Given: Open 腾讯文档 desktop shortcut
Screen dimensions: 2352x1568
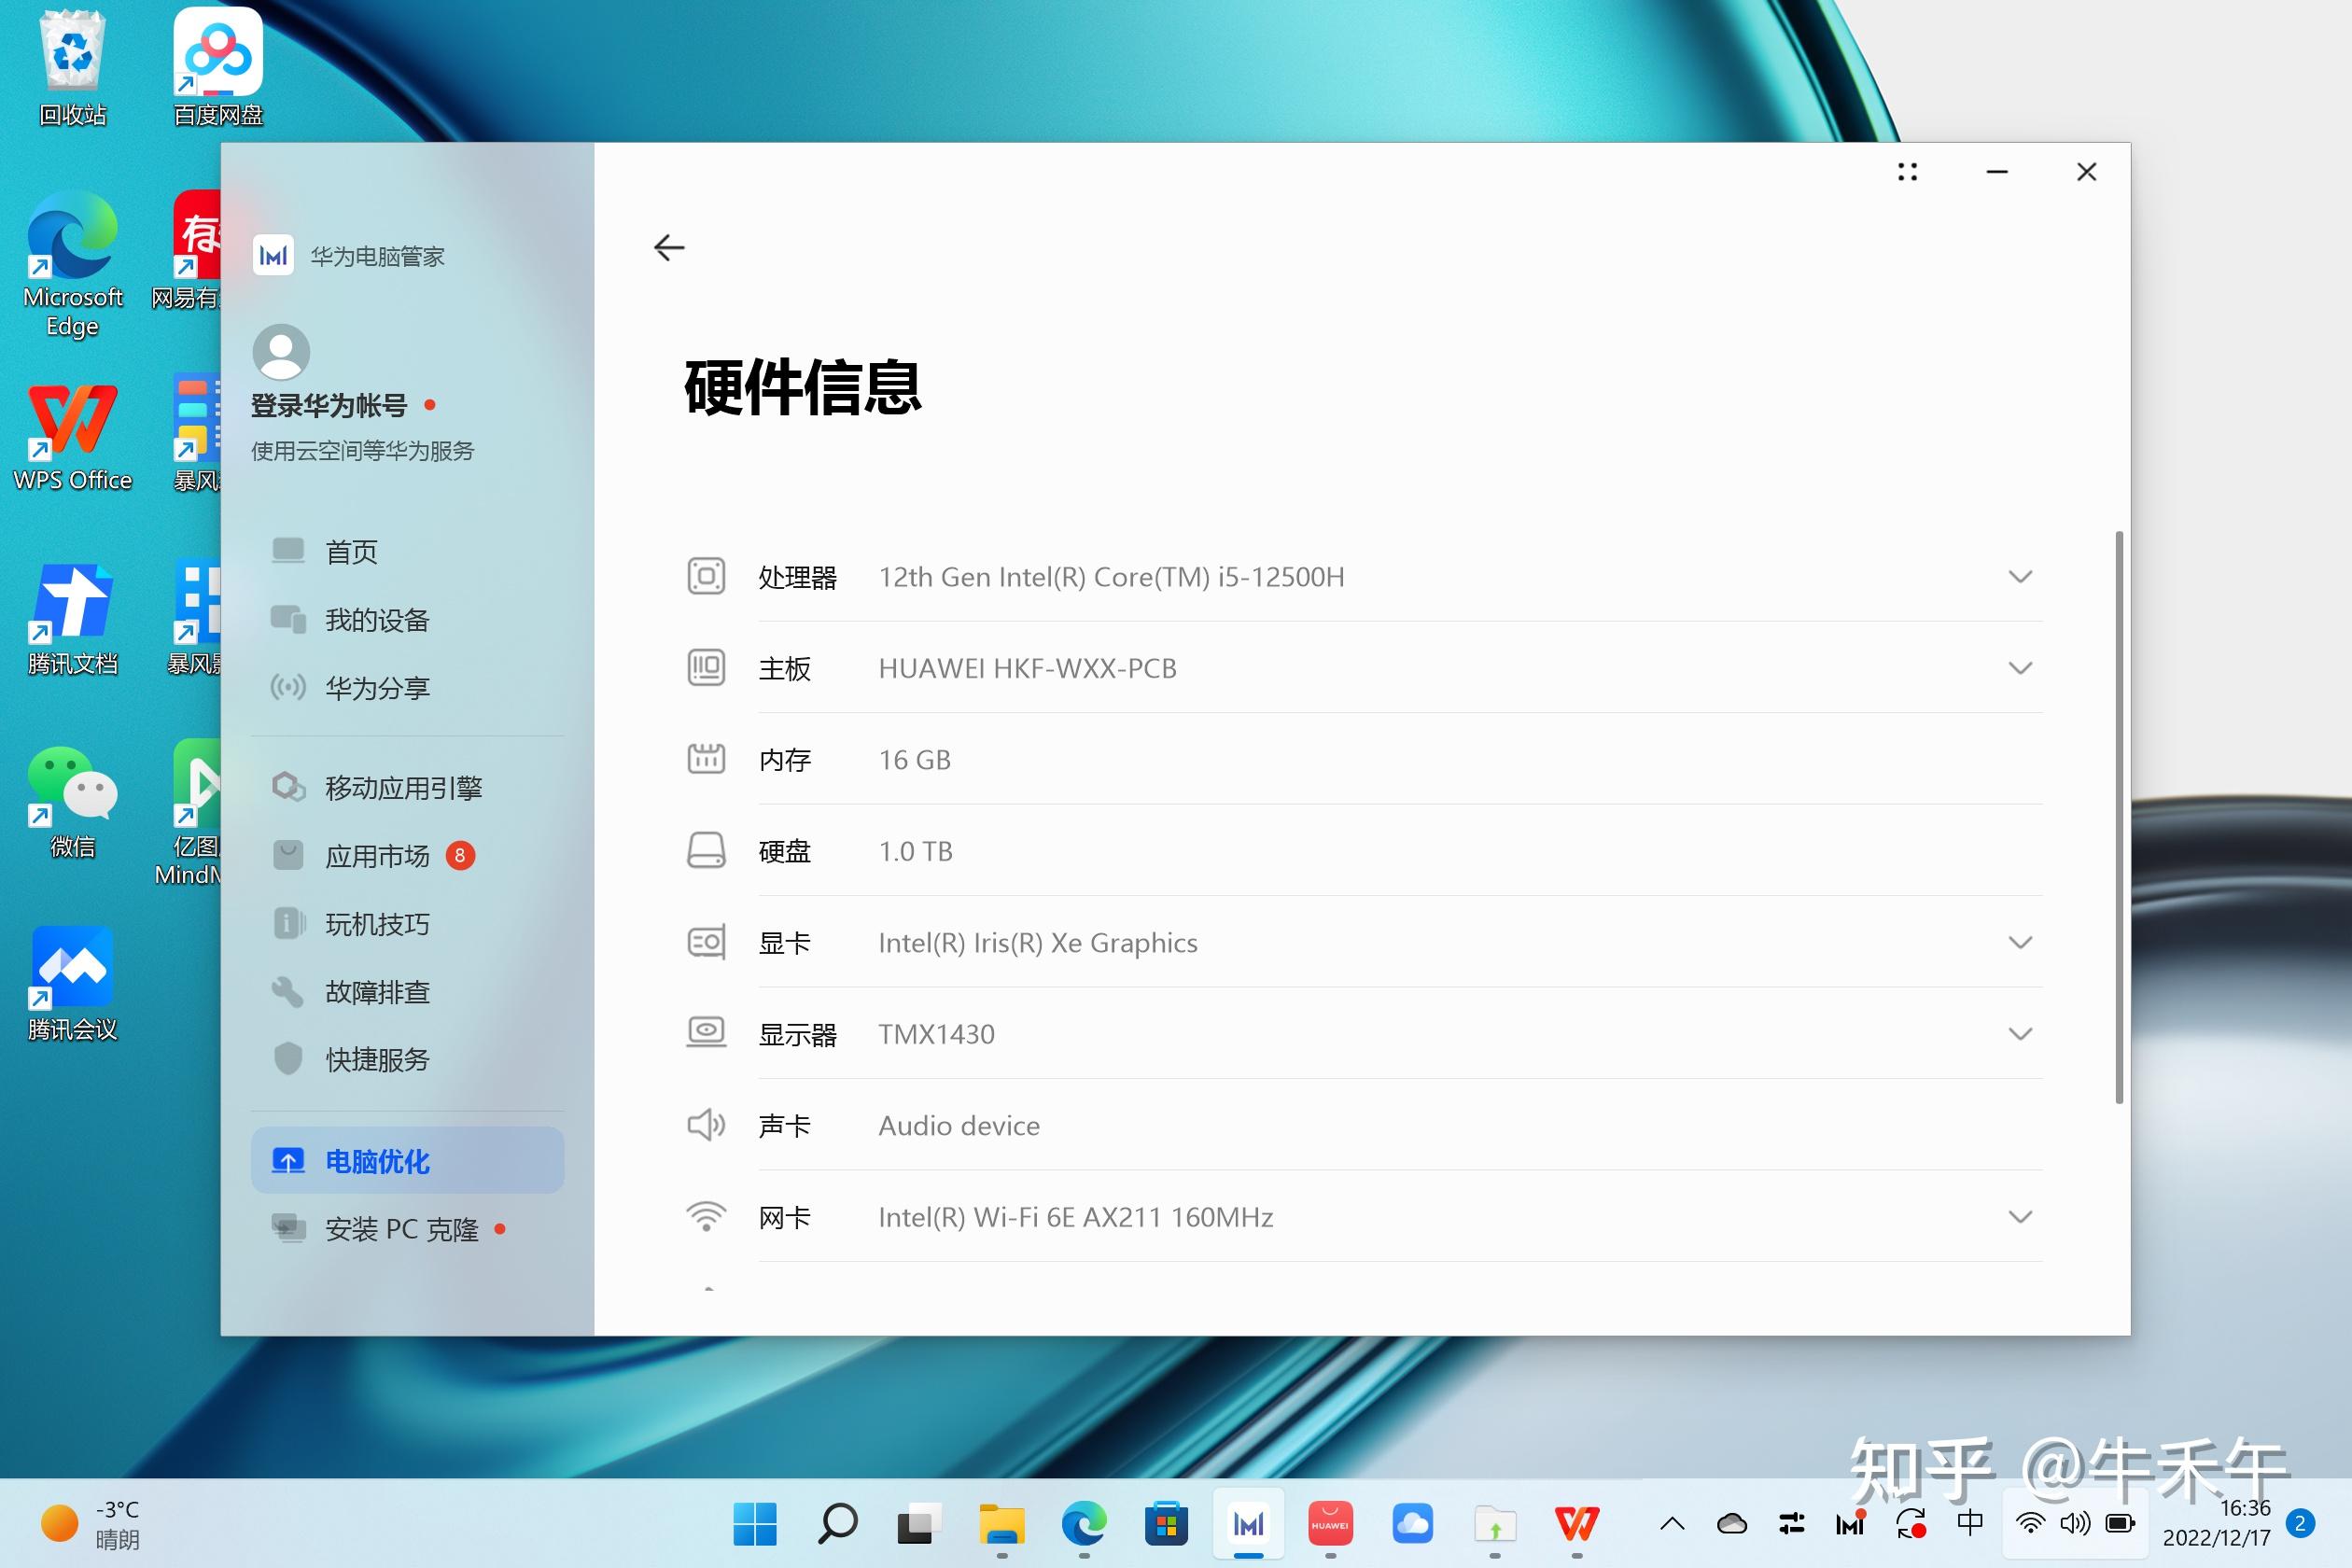Looking at the screenshot, I should point(73,620).
